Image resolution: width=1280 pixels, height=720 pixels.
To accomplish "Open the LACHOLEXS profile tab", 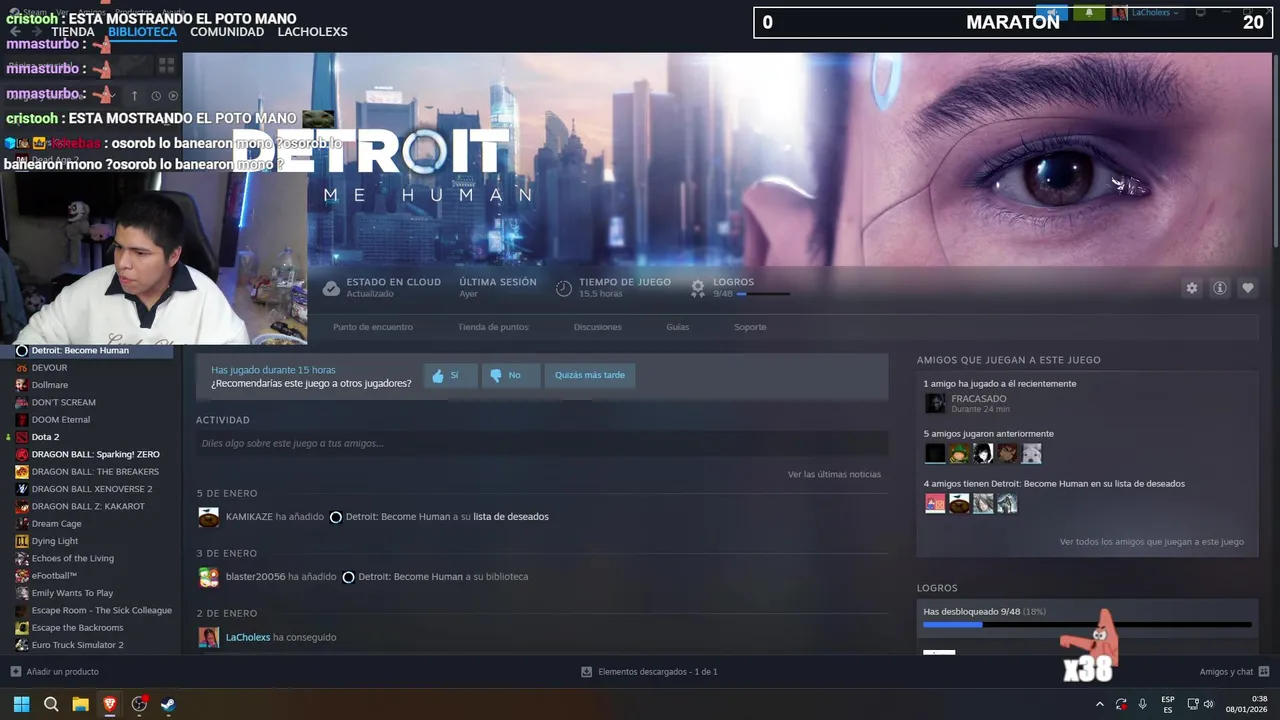I will (312, 32).
